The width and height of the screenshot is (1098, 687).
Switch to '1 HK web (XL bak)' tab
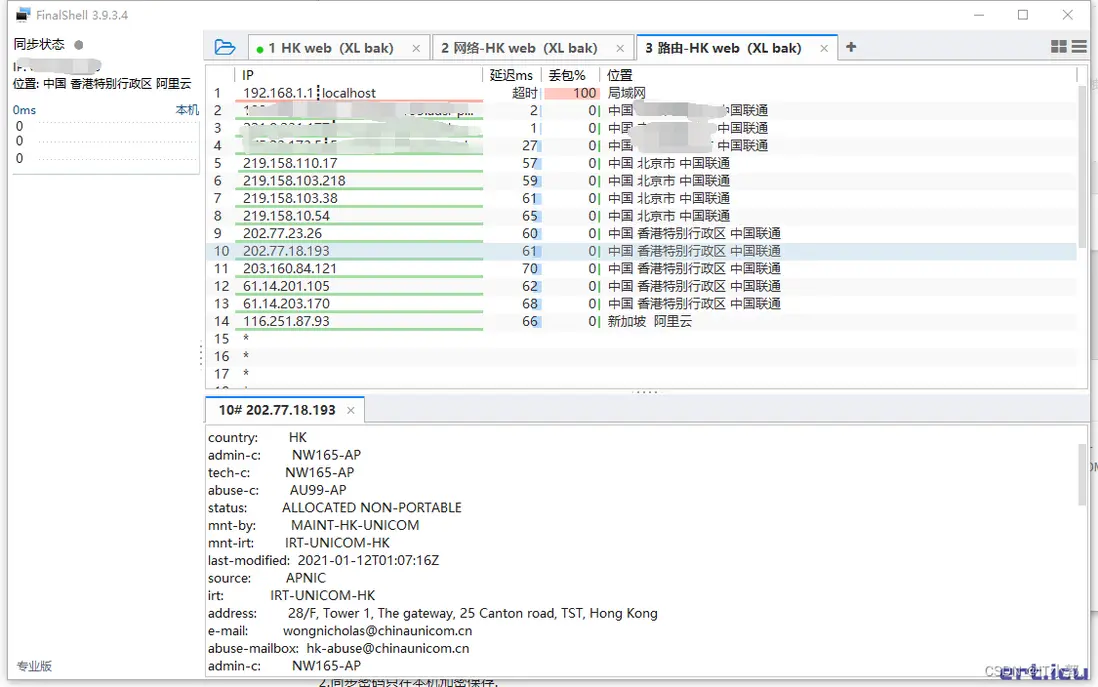[x=331, y=48]
